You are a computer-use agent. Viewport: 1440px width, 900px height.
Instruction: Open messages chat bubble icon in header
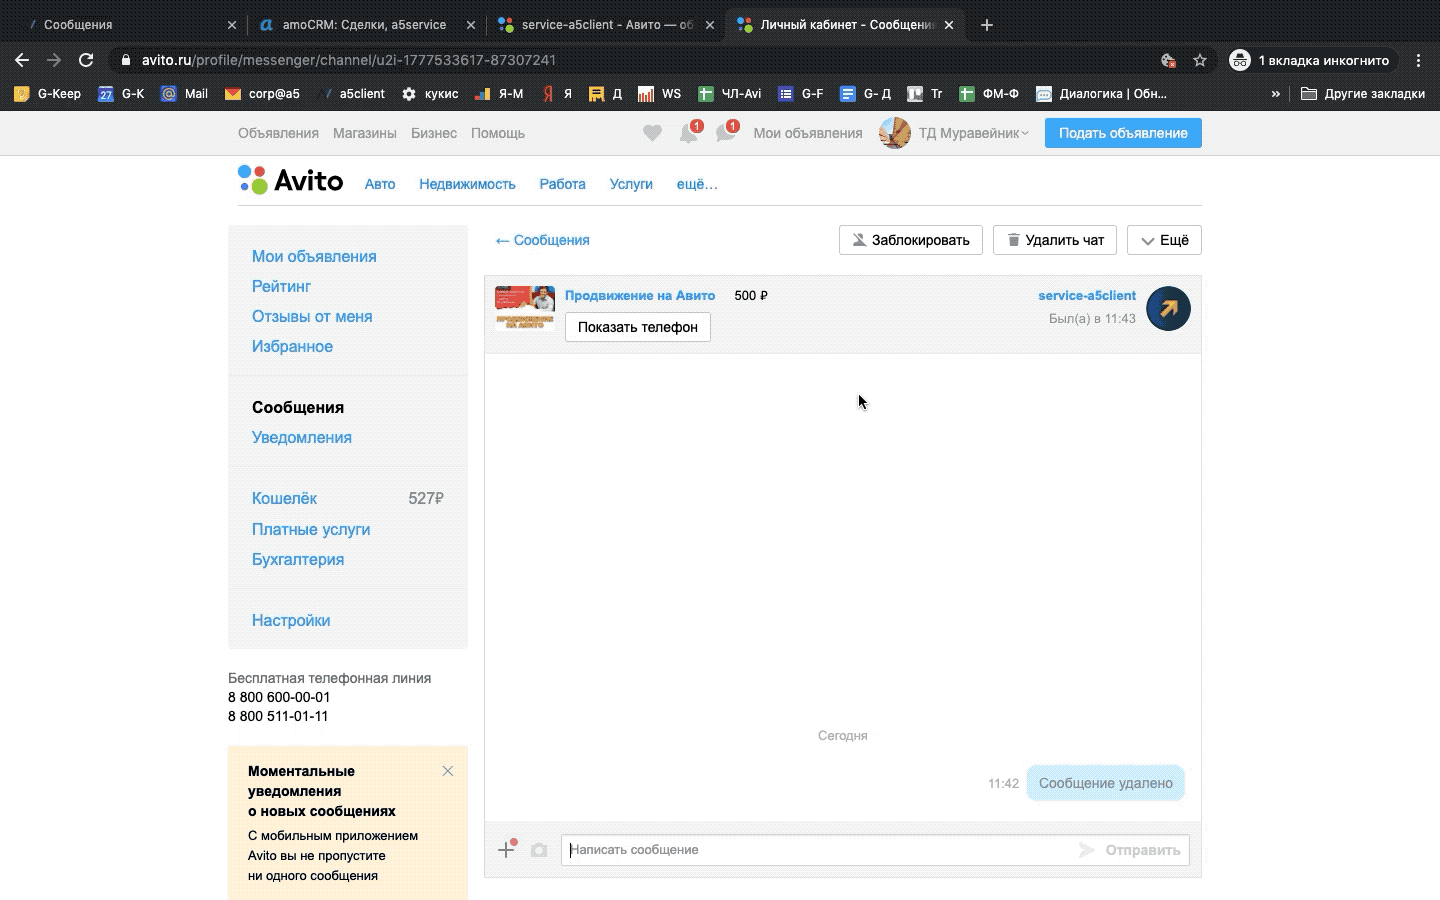coord(726,133)
